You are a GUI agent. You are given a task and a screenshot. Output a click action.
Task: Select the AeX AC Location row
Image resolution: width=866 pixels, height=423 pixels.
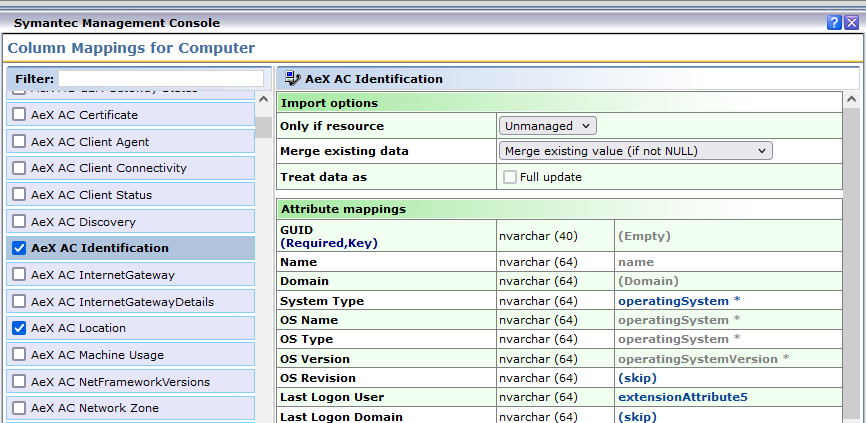(131, 328)
